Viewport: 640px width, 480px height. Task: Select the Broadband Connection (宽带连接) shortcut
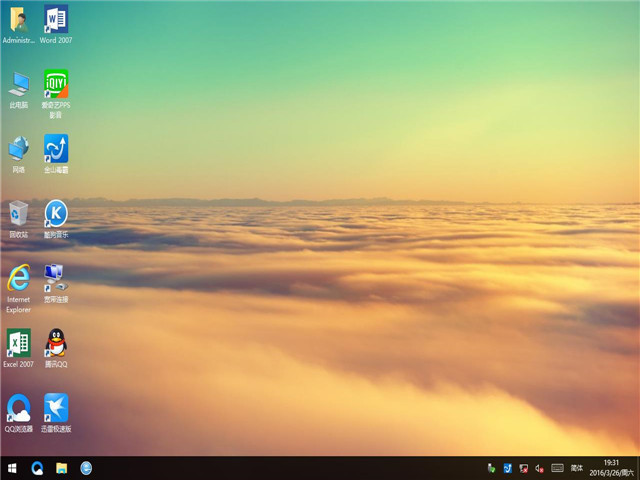coord(56,278)
